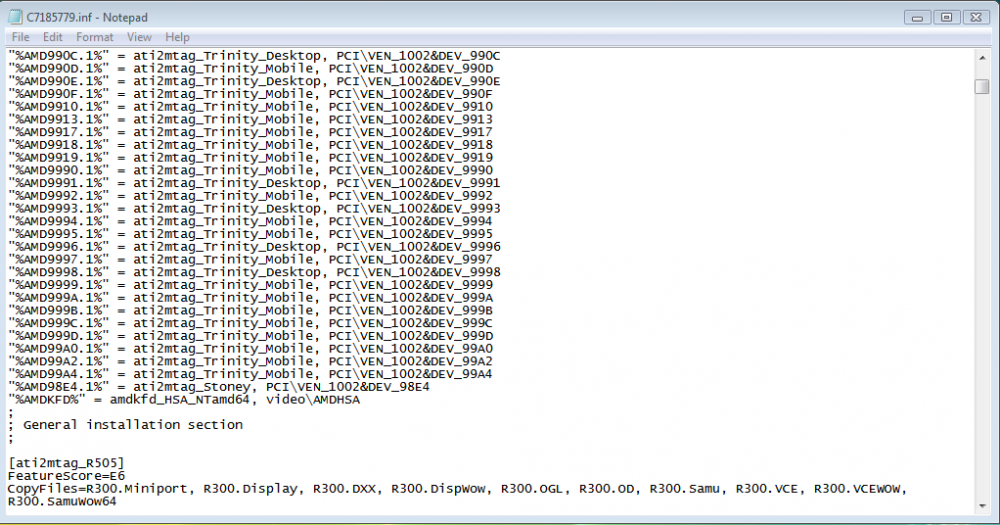Viewport: 1000px width, 525px height.
Task: Click the ati2mtag_Stoney DEV_98E4 line
Action: pos(219,386)
